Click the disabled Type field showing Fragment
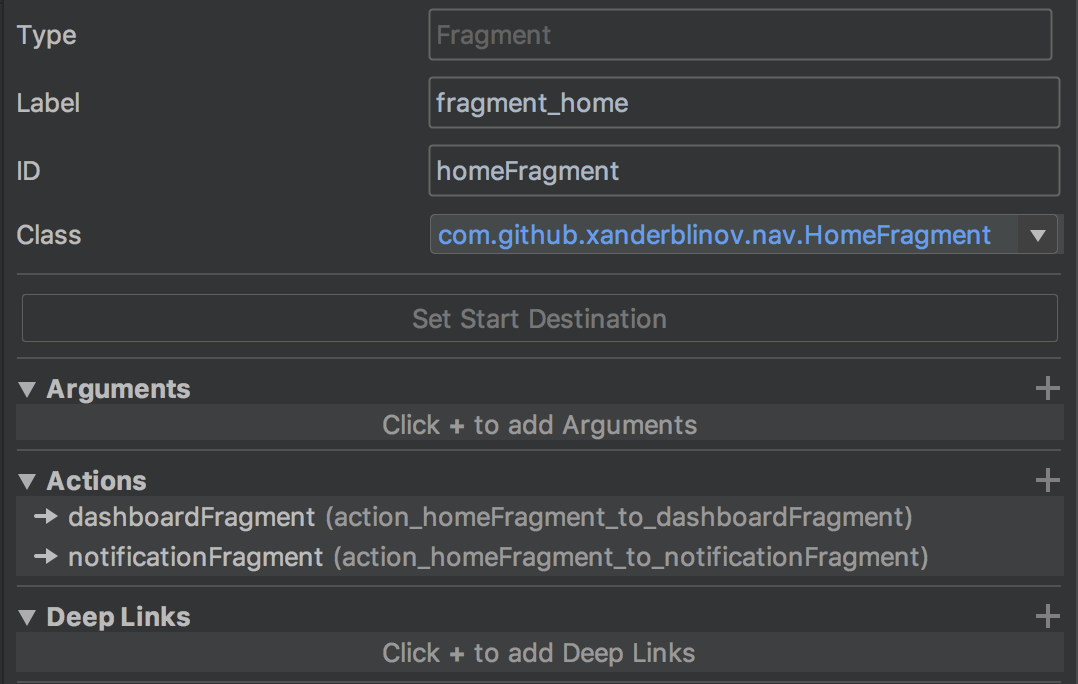 tap(739, 36)
